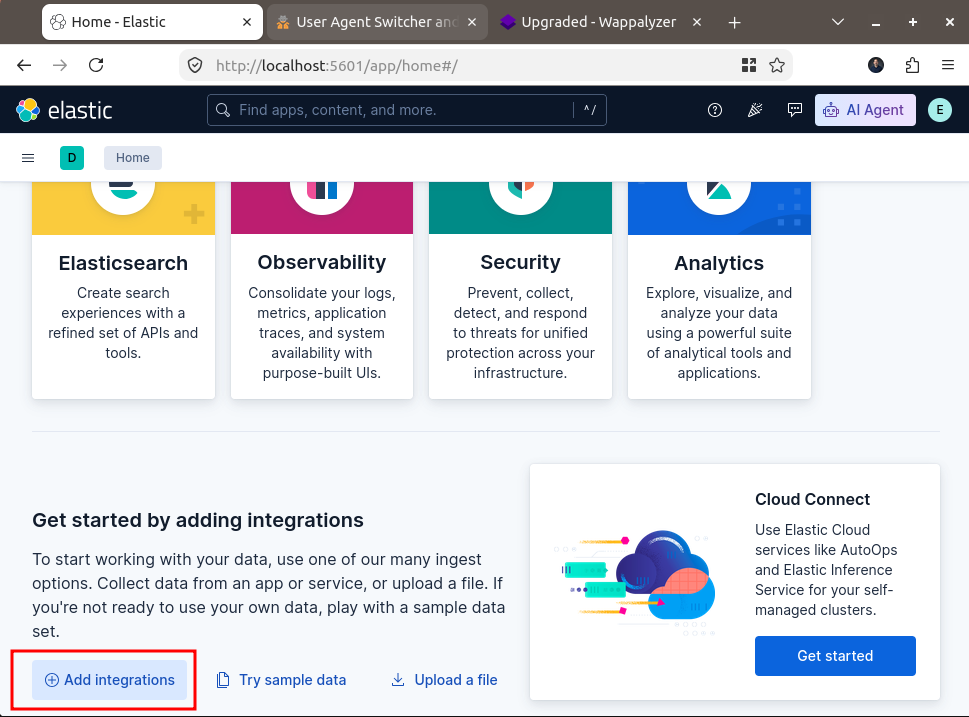Open the newsfeed celebration icon

point(755,110)
